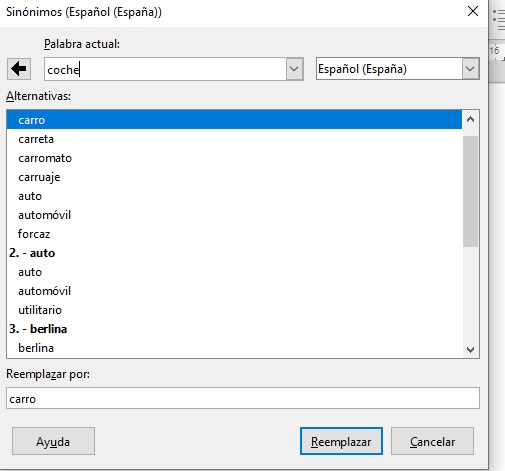Click the Reemplazar por text field

click(x=243, y=398)
